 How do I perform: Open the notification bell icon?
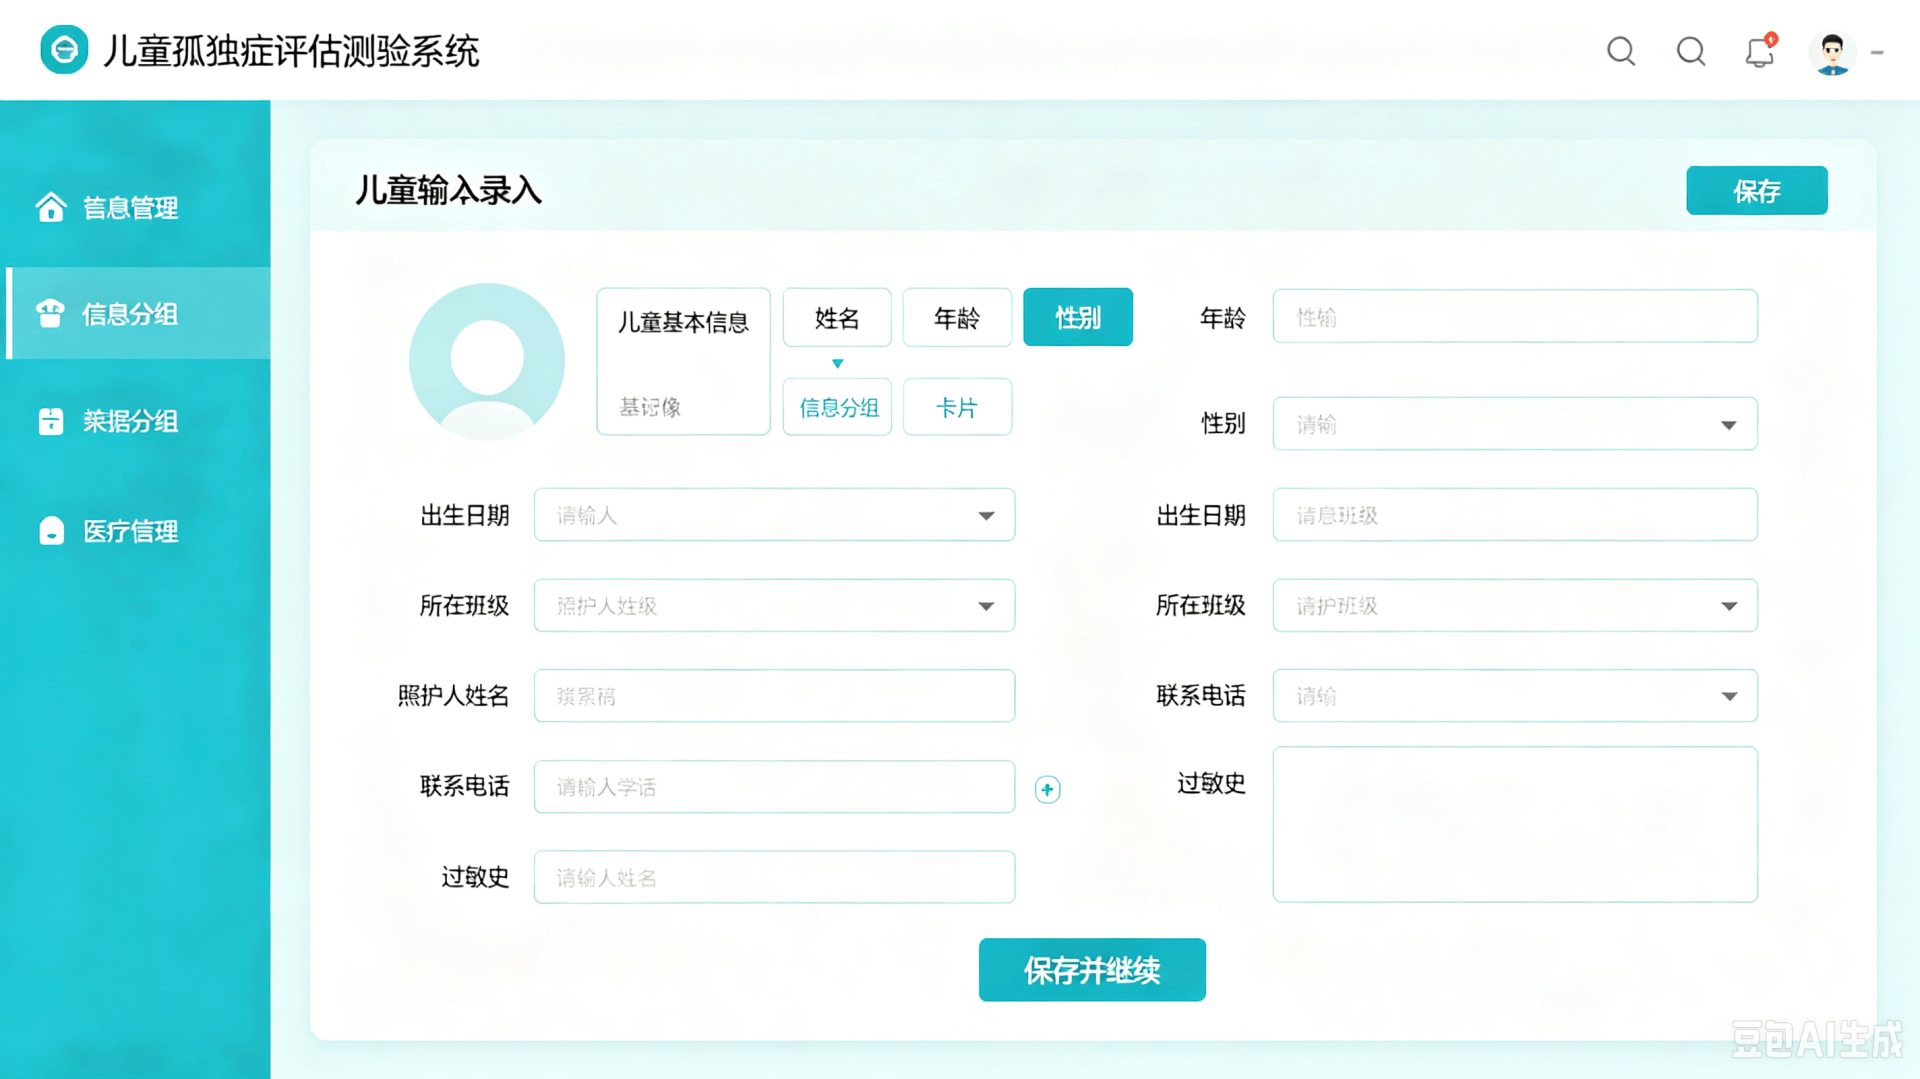[x=1760, y=51]
